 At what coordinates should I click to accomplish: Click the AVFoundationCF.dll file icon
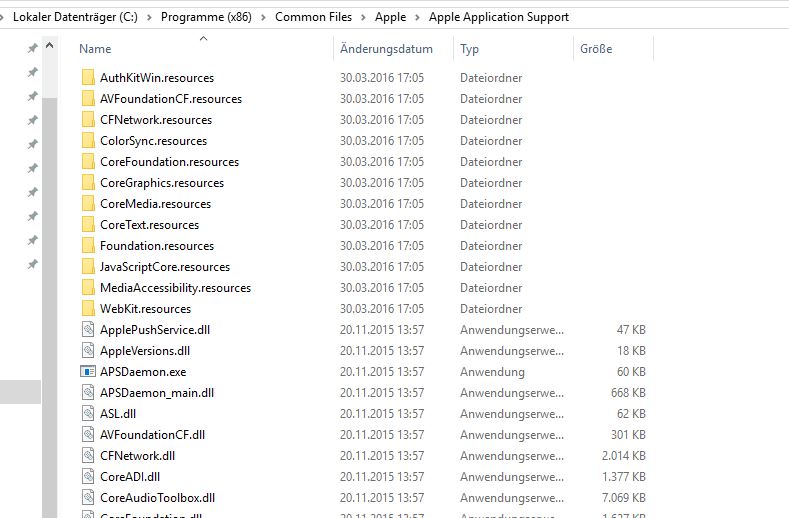pos(88,434)
